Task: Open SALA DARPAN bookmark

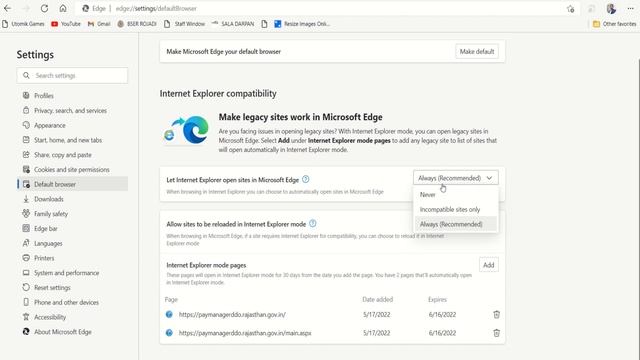Action: pyautogui.click(x=233, y=24)
